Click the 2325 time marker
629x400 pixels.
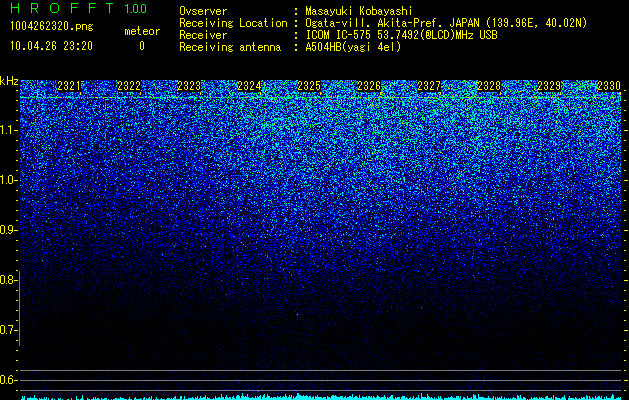click(309, 86)
